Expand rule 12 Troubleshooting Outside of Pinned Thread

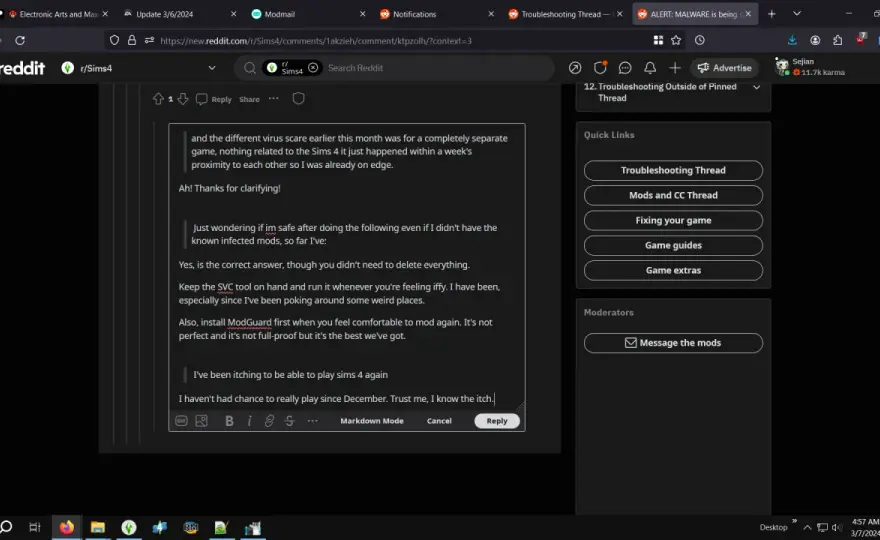[757, 87]
